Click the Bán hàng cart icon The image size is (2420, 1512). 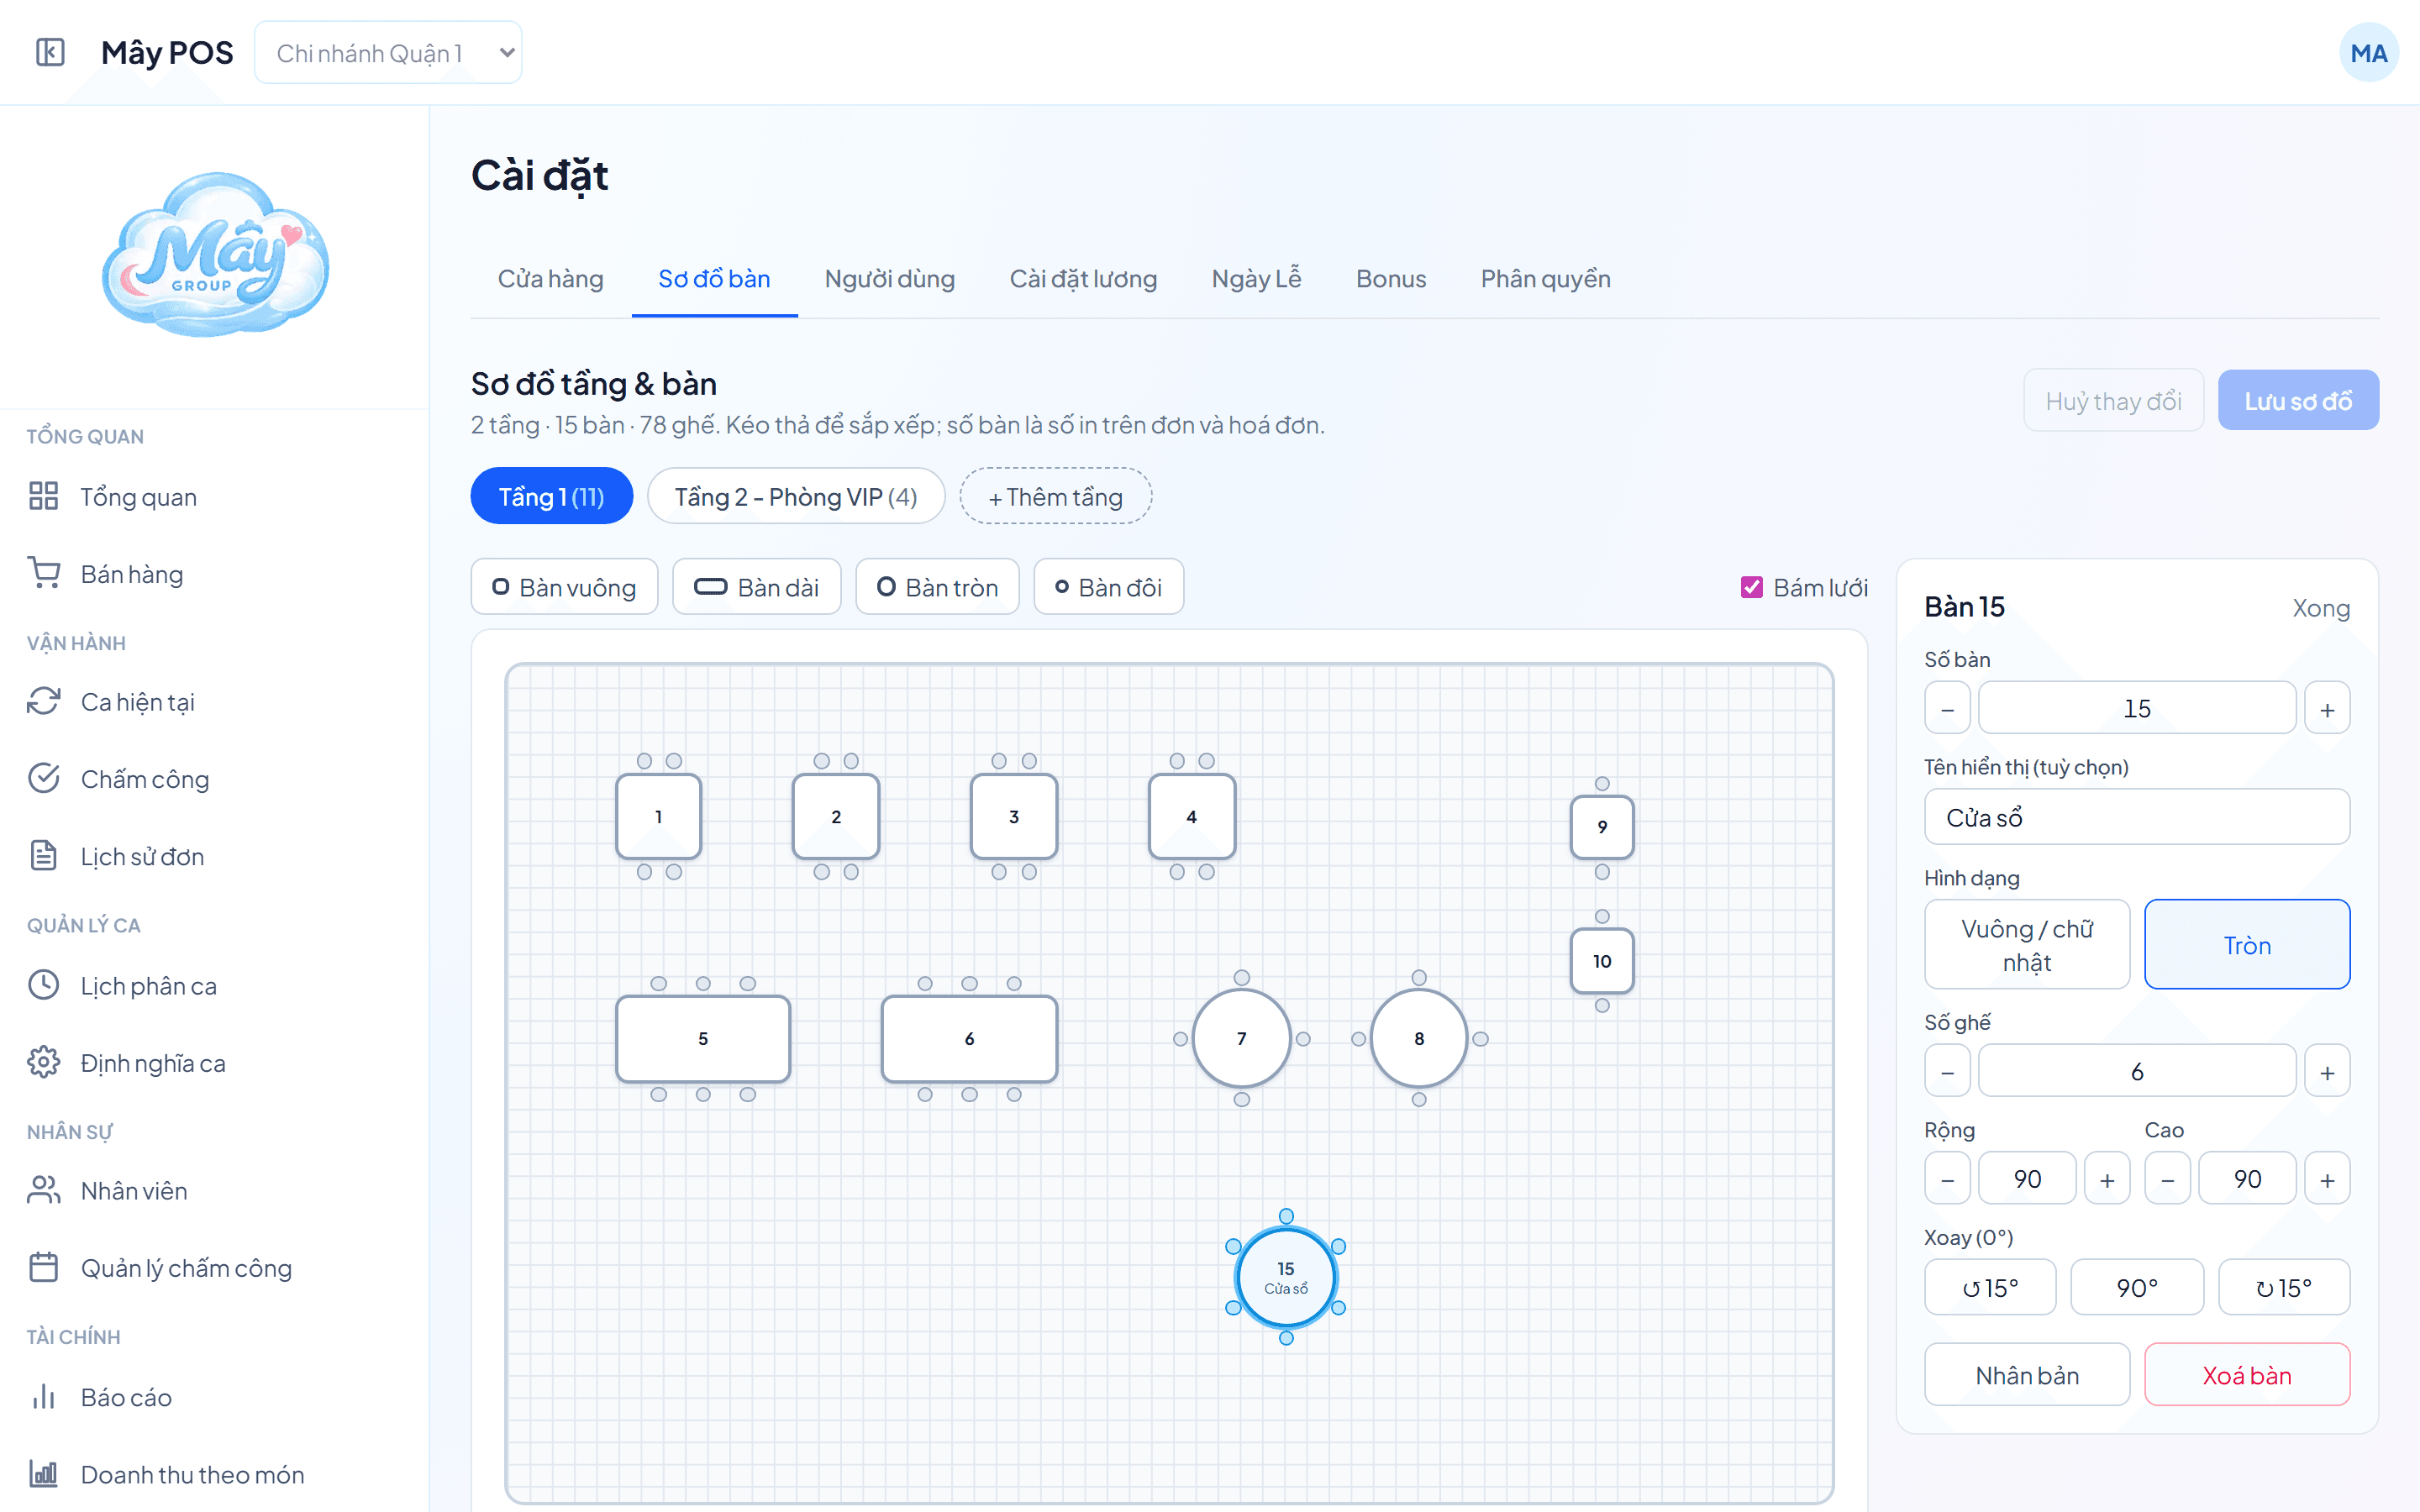click(x=43, y=573)
